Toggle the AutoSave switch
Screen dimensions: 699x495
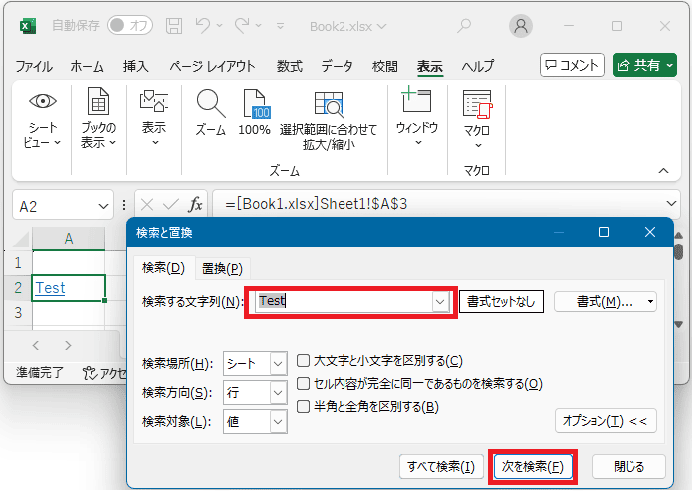(130, 25)
